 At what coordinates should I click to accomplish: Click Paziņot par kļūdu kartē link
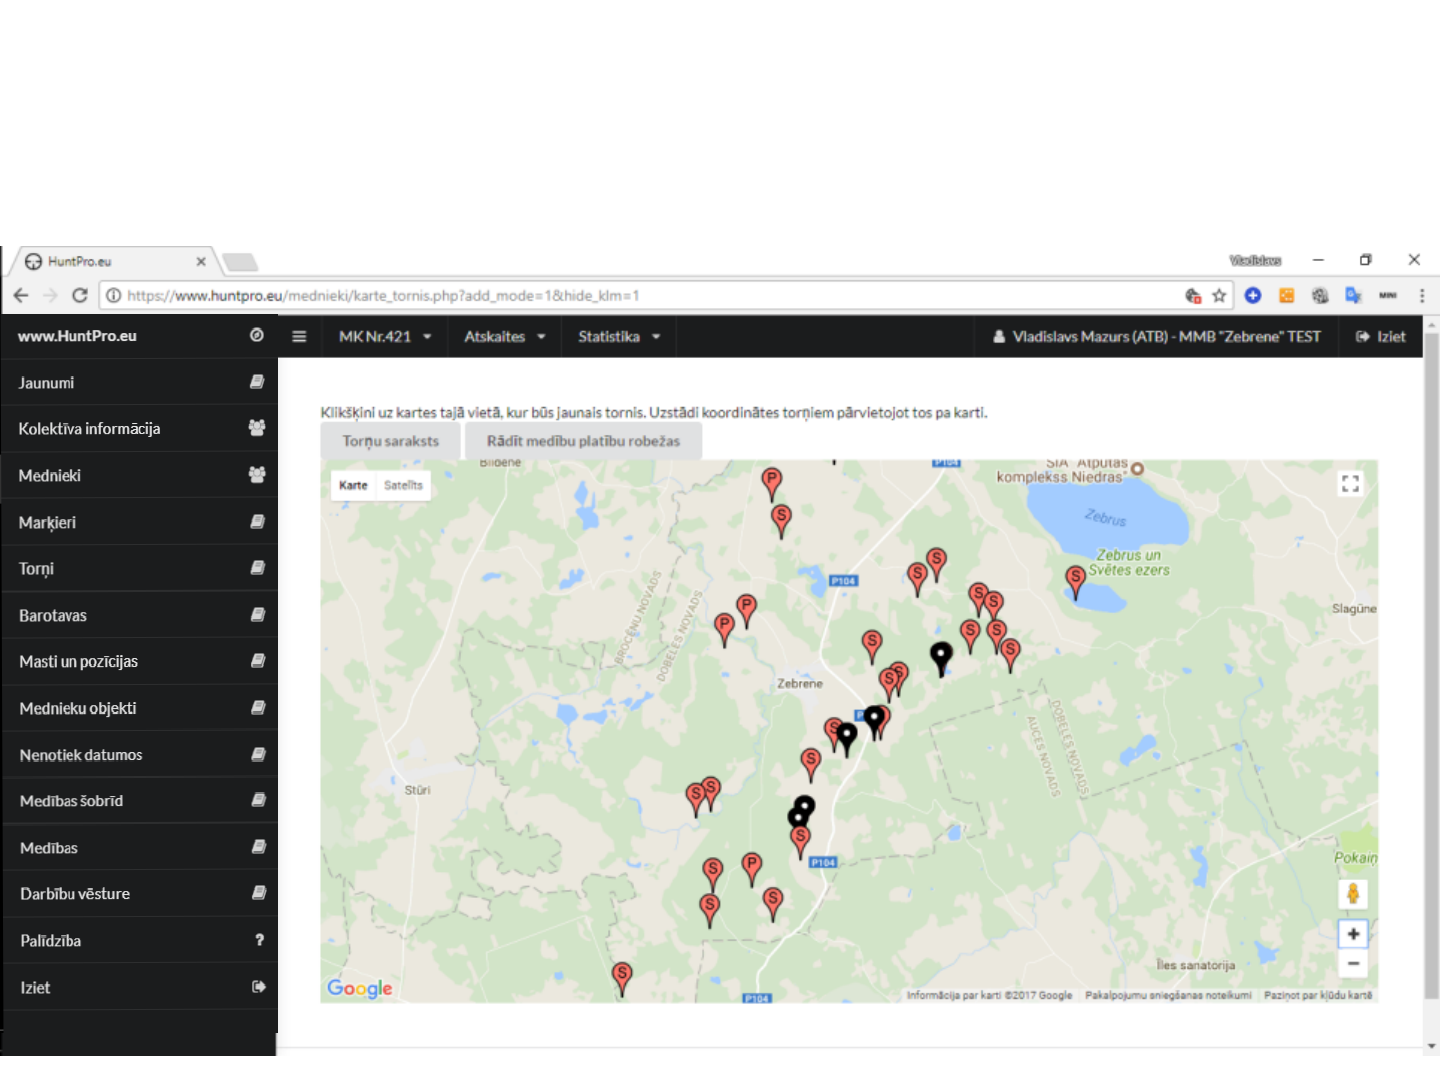[1318, 995]
